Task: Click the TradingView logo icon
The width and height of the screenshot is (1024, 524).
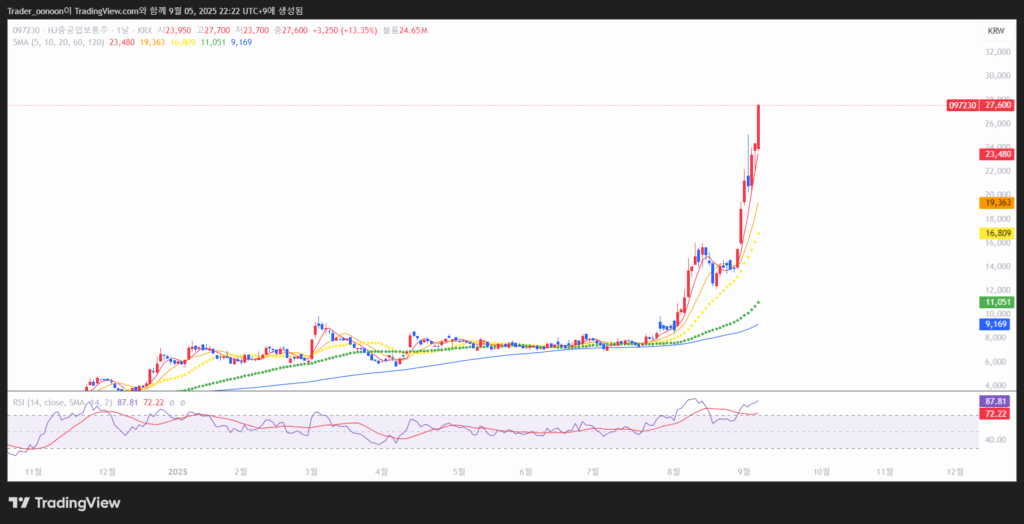Action: (x=19, y=503)
